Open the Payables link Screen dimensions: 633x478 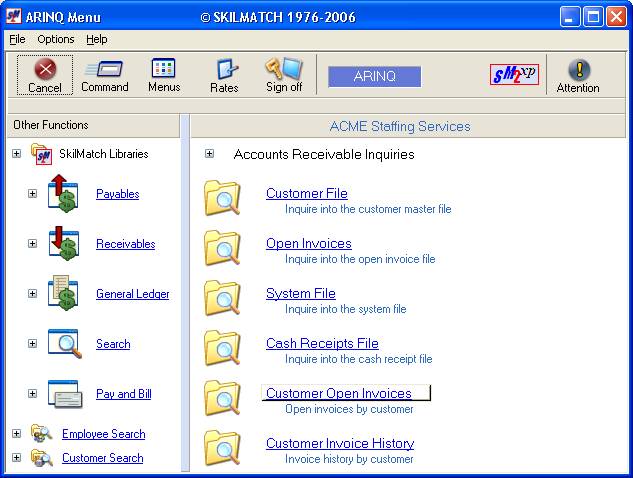coord(117,194)
